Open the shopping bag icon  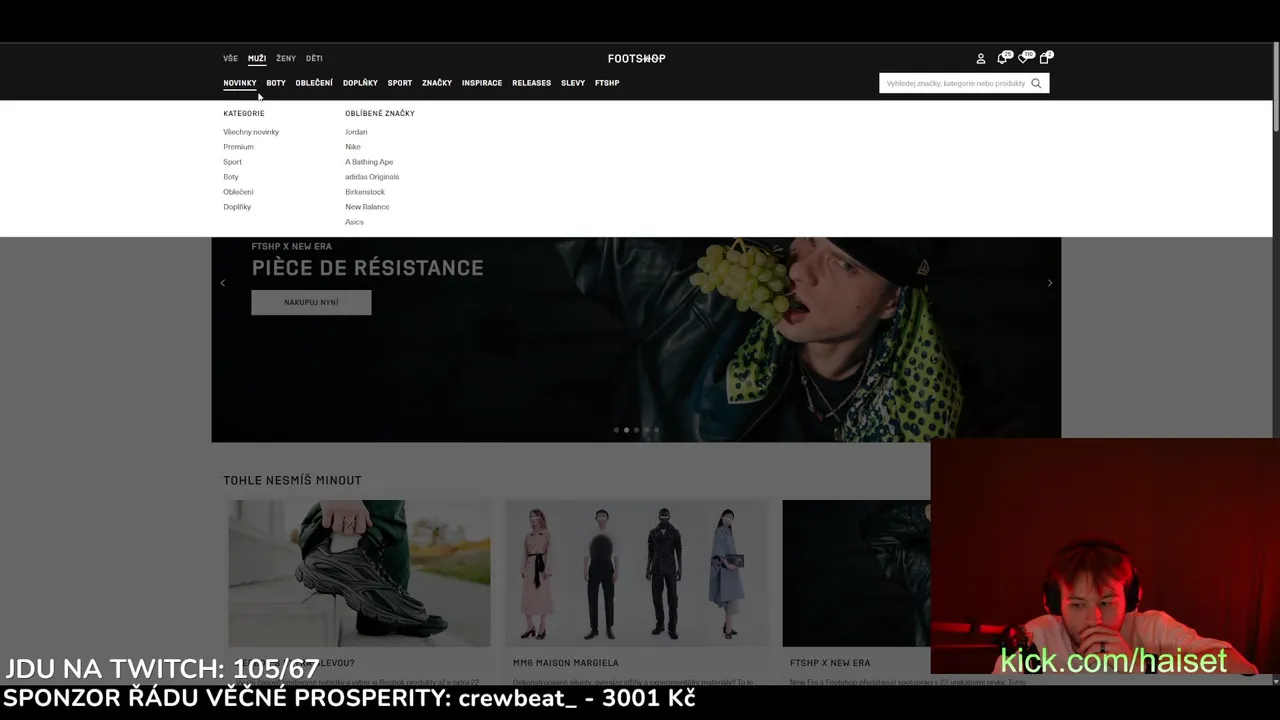pyautogui.click(x=1044, y=58)
